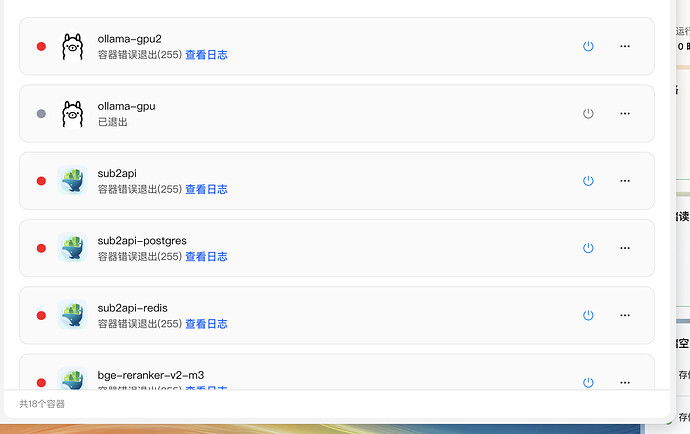
Task: Open more options for sub2api-redis
Action: click(625, 315)
